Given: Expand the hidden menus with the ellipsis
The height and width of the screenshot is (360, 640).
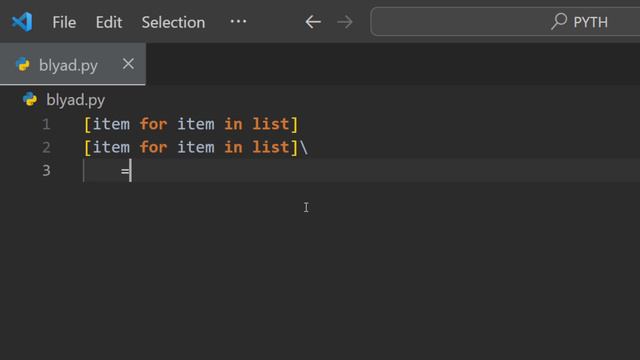Looking at the screenshot, I should tap(238, 22).
